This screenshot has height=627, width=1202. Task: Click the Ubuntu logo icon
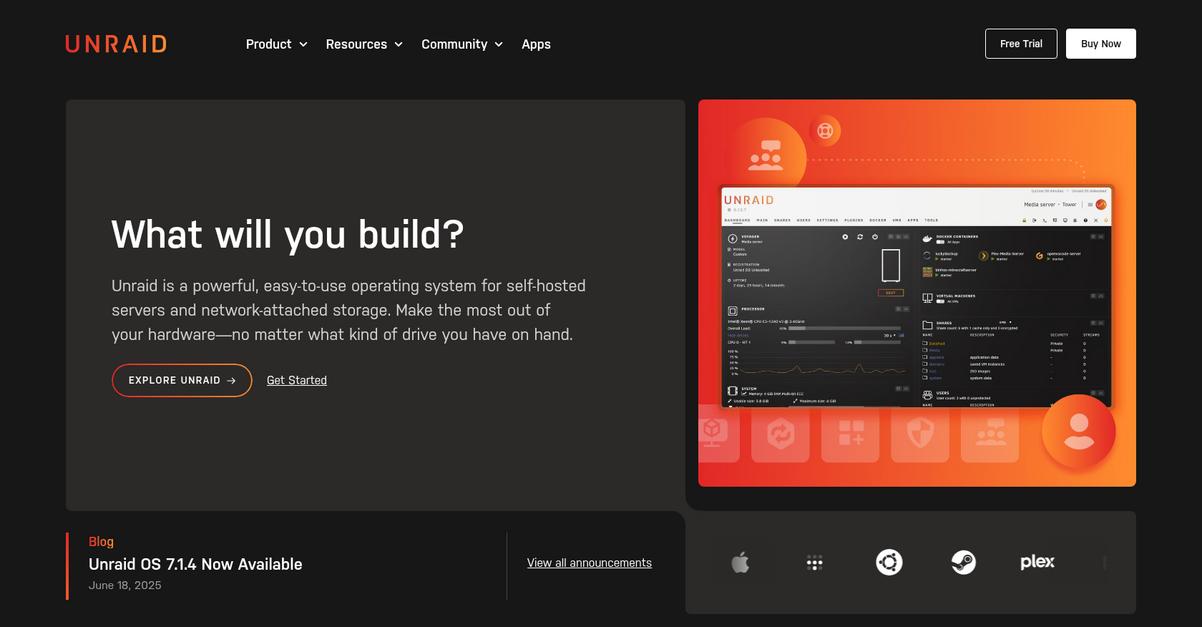point(889,562)
